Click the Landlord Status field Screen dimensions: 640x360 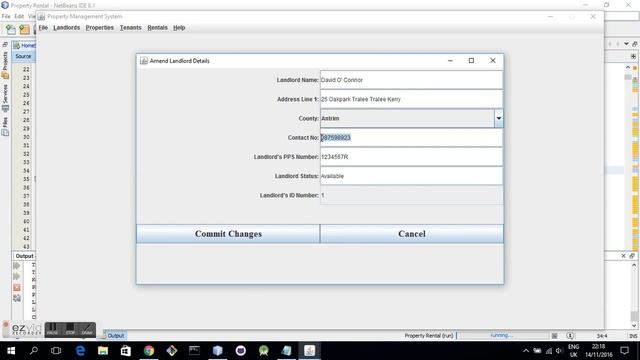click(411, 176)
